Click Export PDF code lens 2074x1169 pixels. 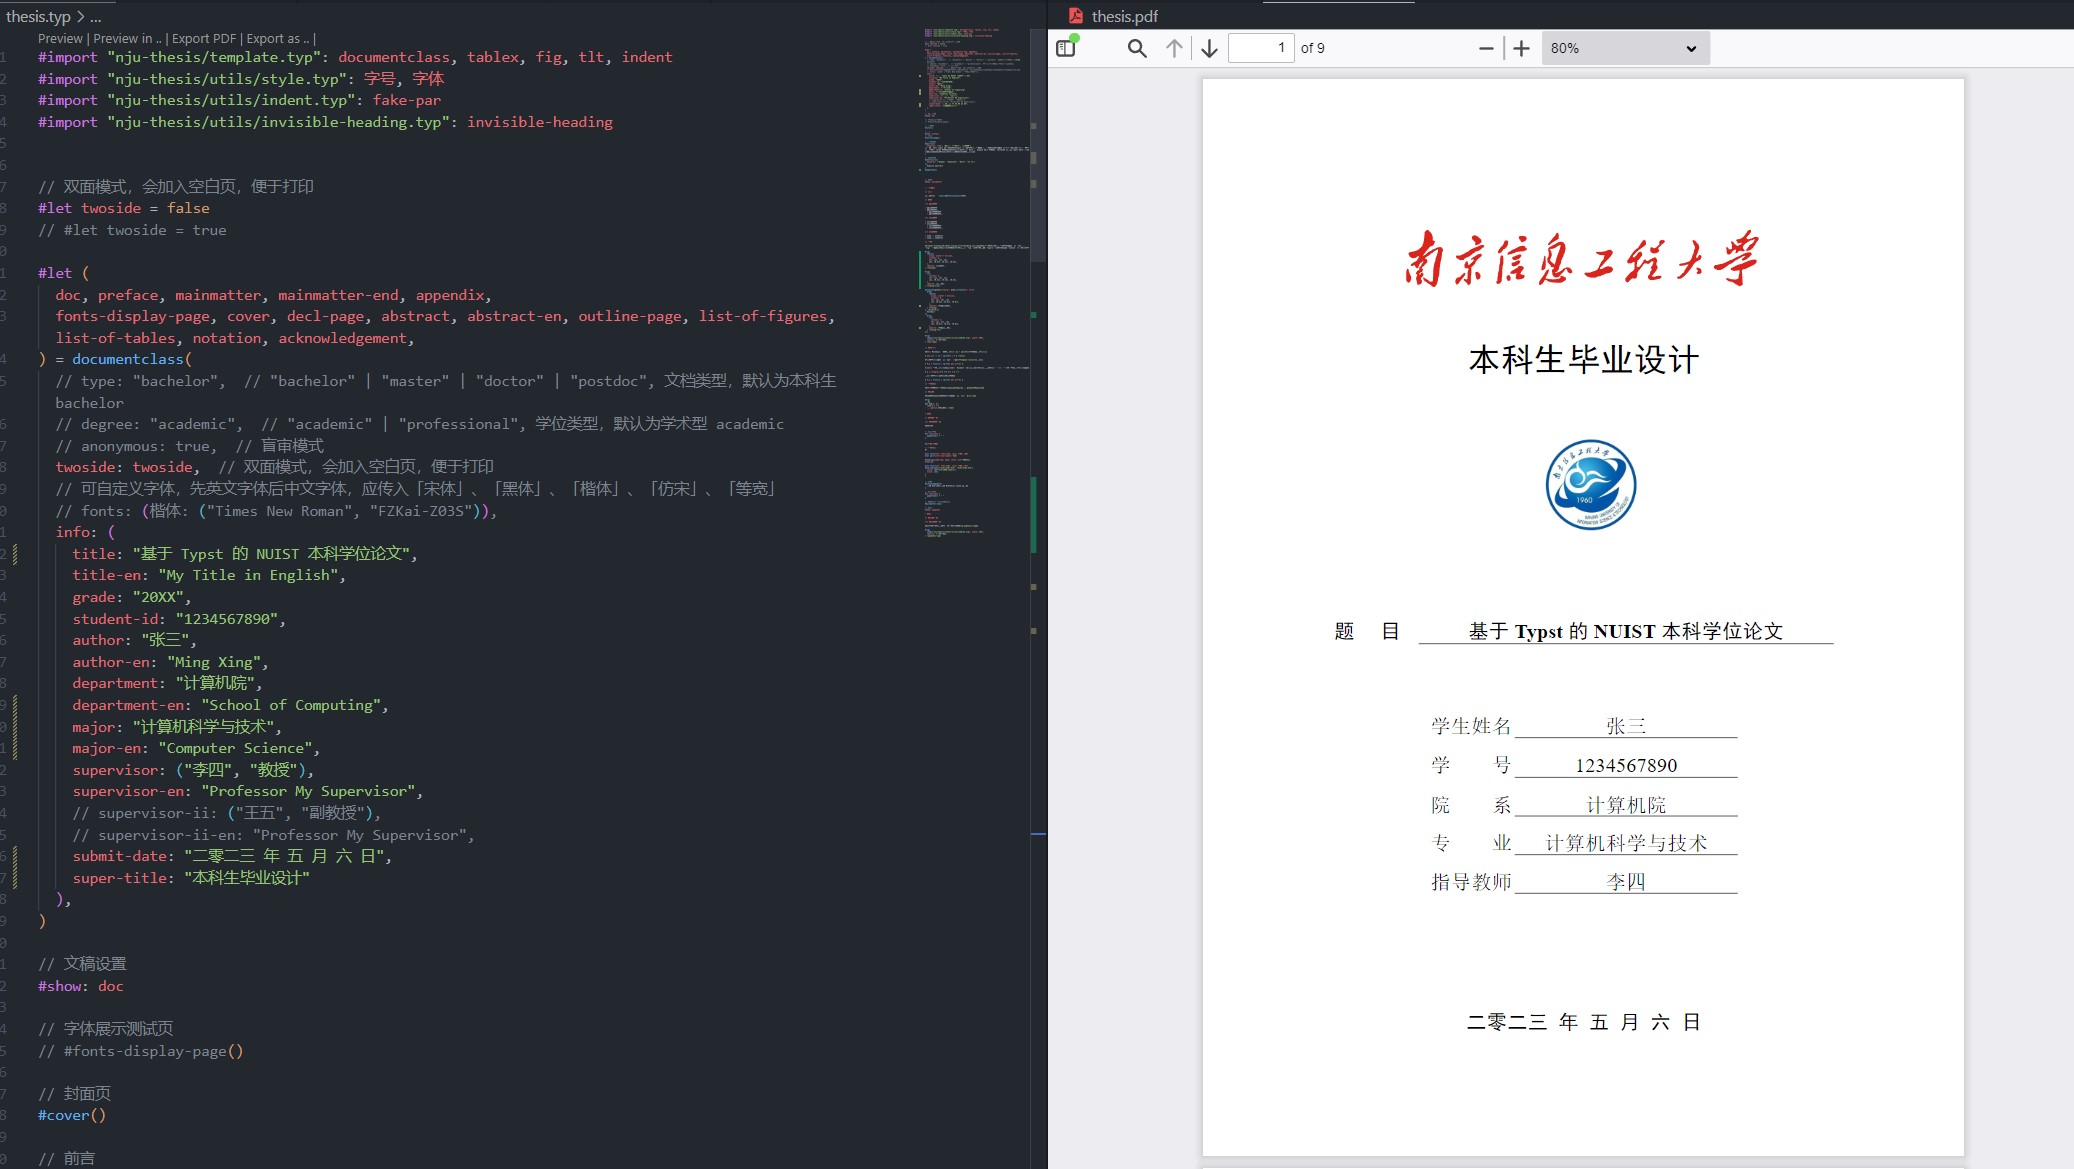coord(204,39)
